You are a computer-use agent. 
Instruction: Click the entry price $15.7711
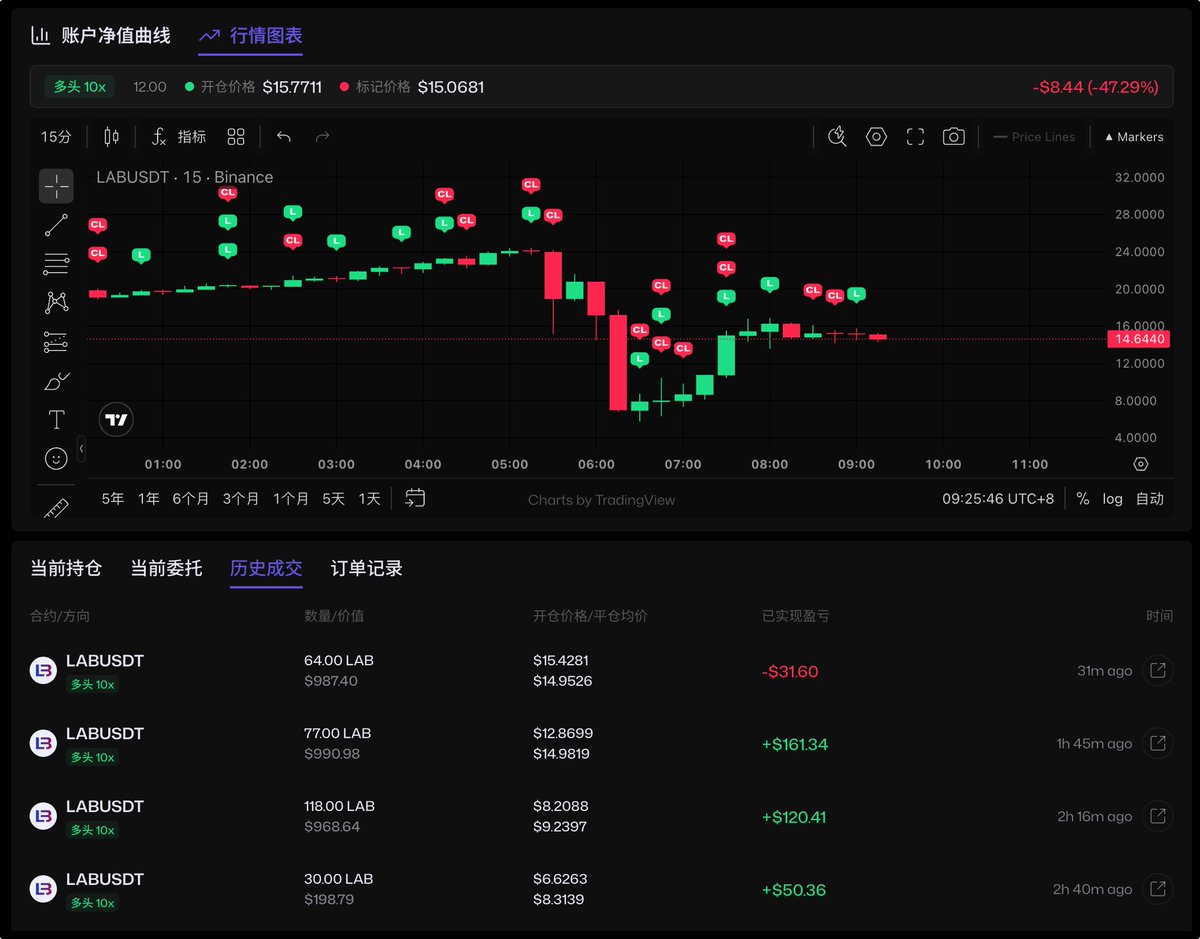292,87
